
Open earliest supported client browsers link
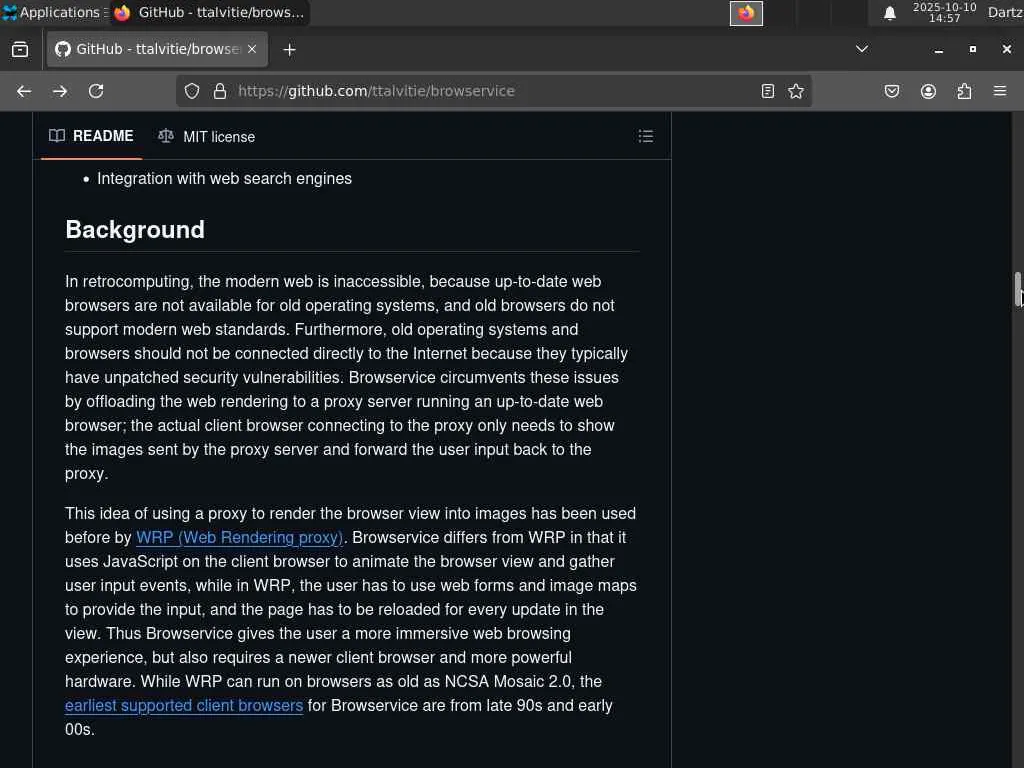pyautogui.click(x=184, y=705)
